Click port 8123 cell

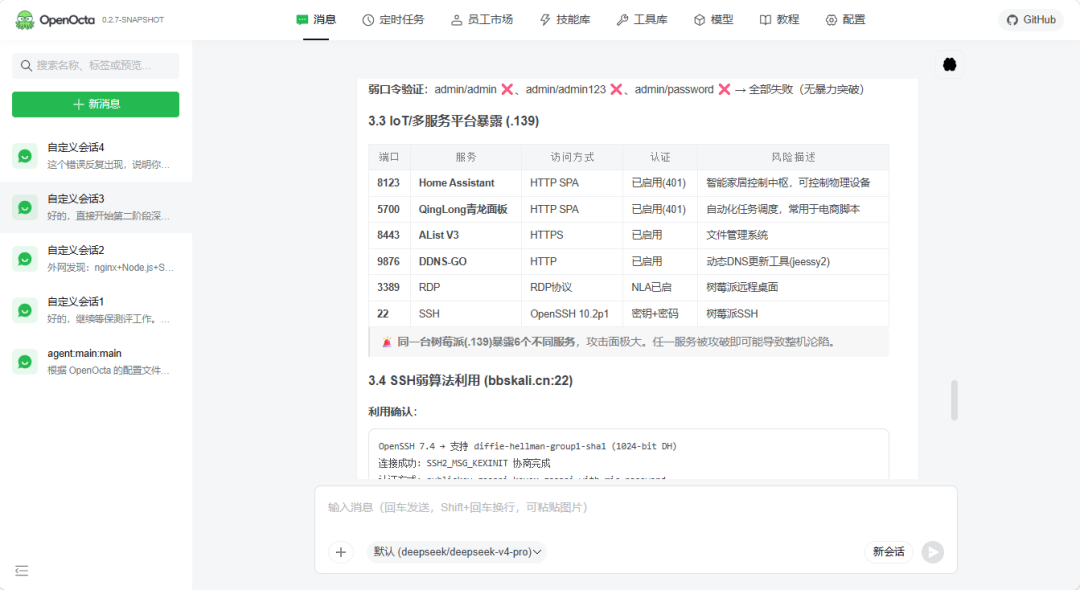coord(388,182)
